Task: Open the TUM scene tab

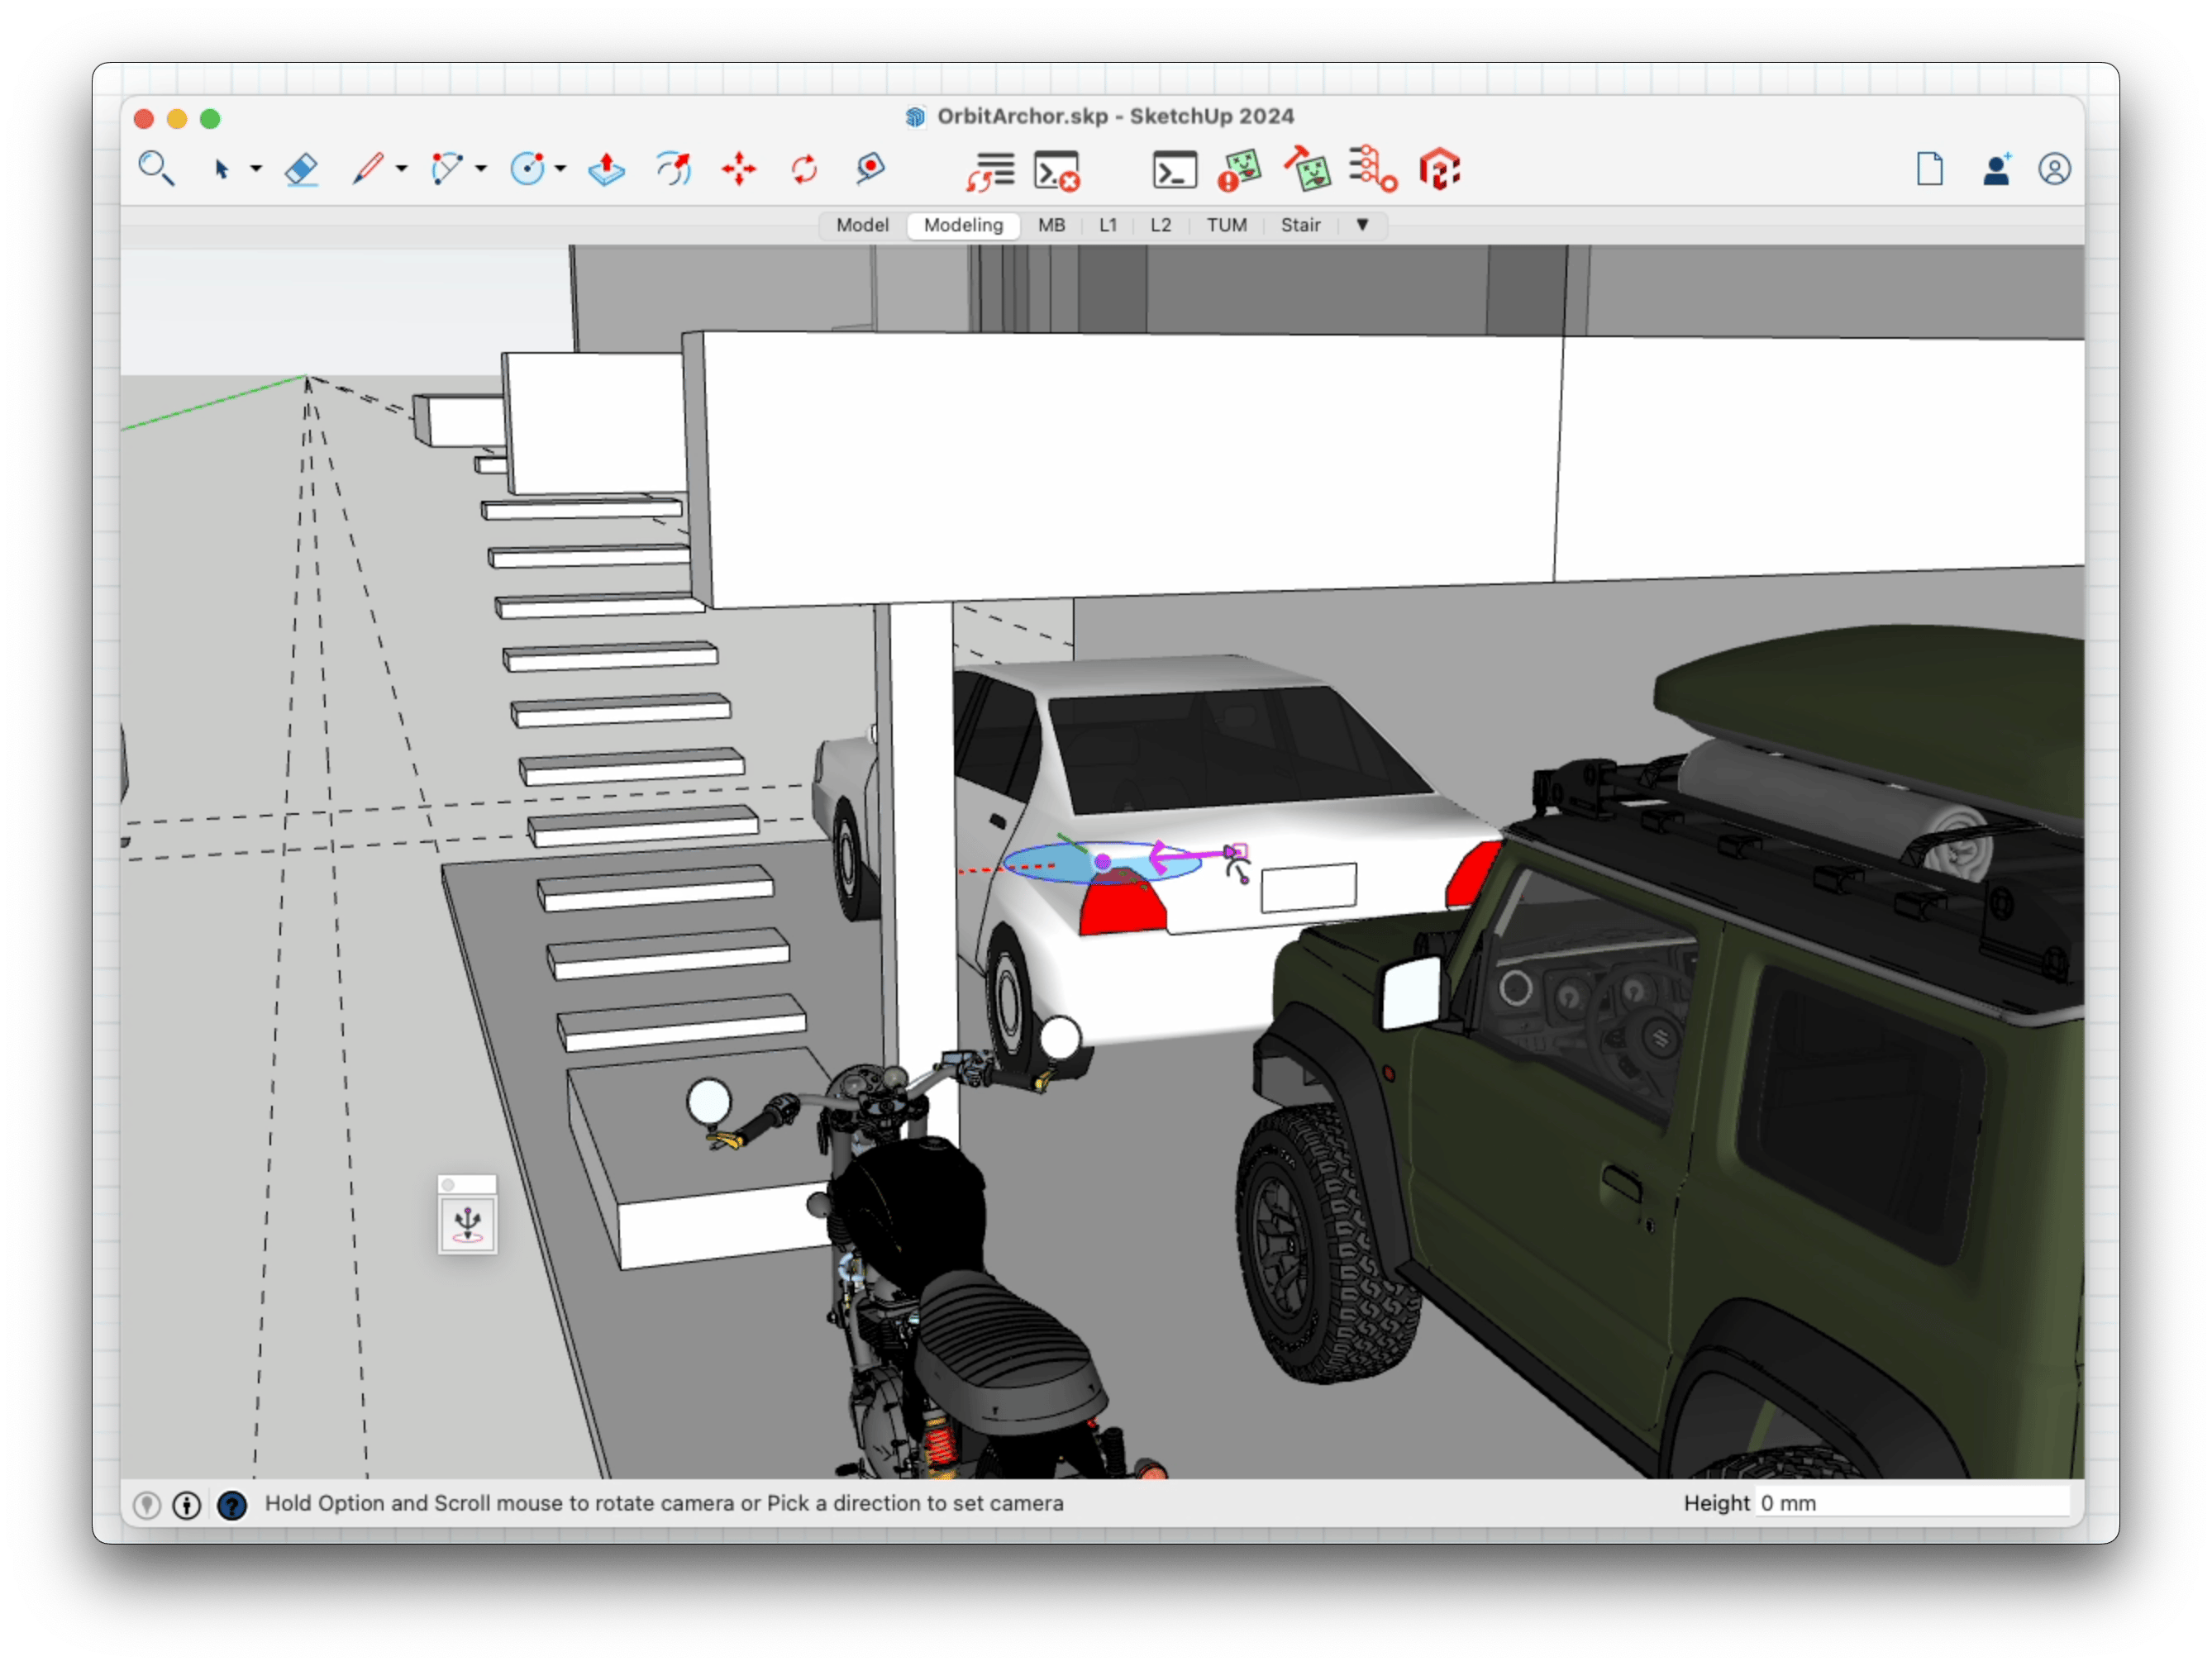Action: [1226, 225]
